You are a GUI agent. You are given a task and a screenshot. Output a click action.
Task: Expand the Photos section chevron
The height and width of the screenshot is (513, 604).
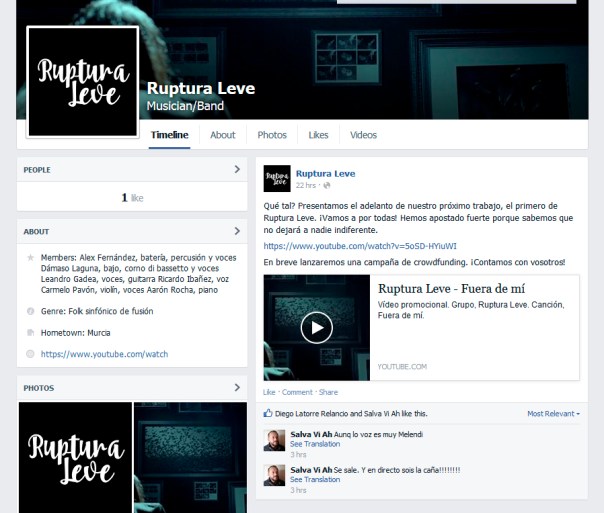[237, 387]
